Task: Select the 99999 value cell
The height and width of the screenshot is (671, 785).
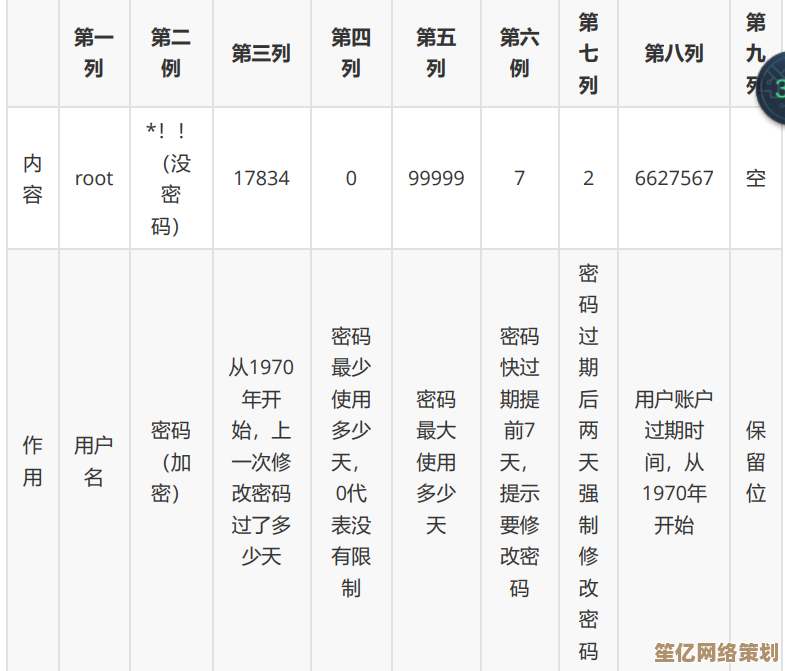Action: click(x=436, y=178)
